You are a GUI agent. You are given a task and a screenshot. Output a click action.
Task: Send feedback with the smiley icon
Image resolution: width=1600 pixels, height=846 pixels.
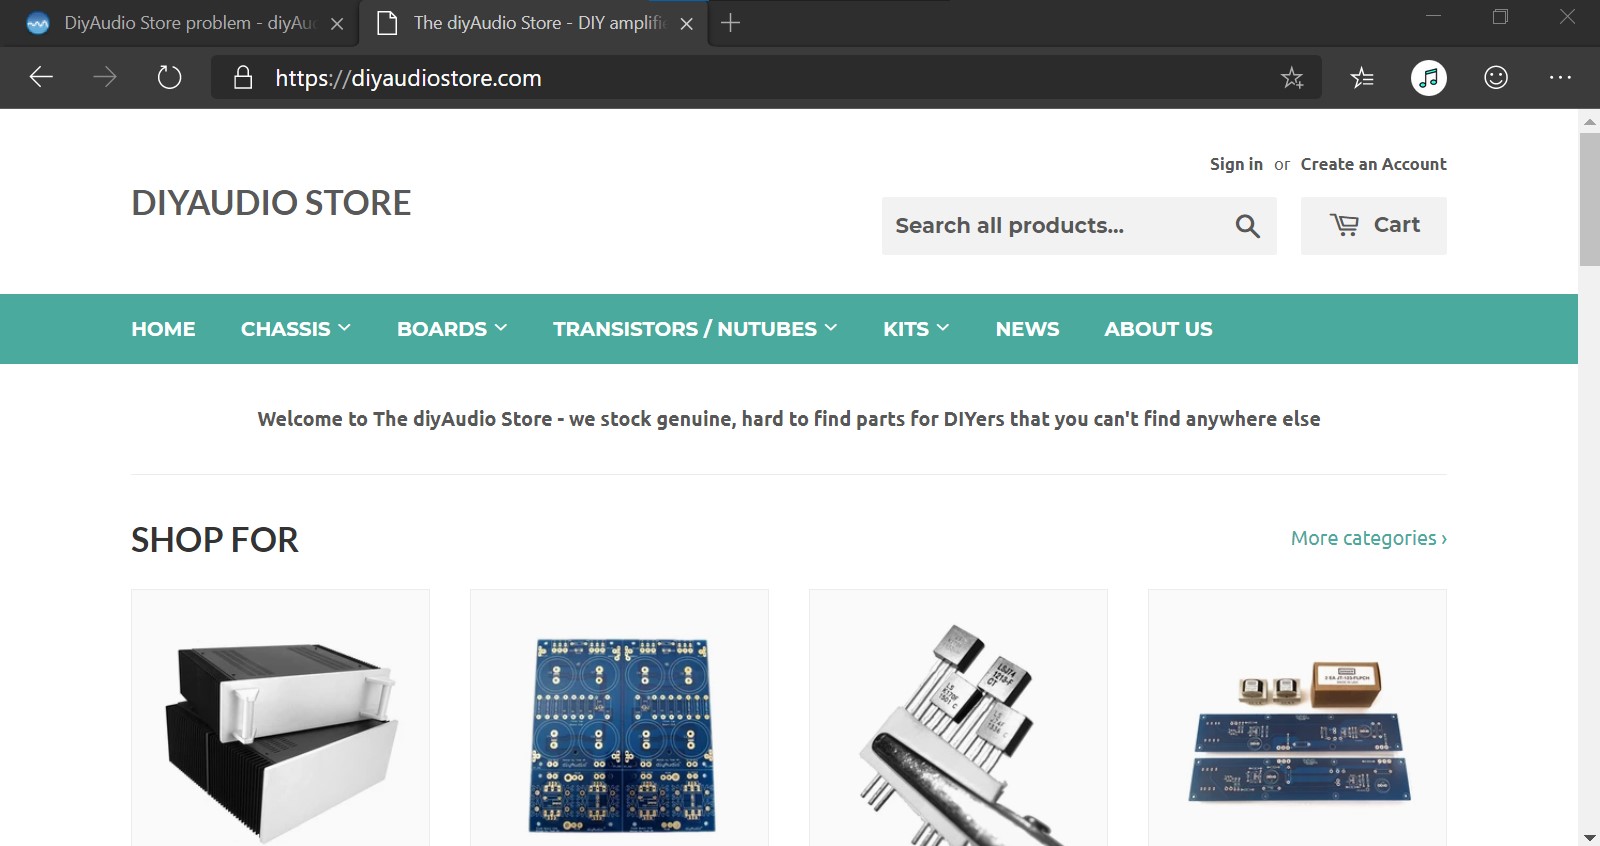(x=1496, y=77)
